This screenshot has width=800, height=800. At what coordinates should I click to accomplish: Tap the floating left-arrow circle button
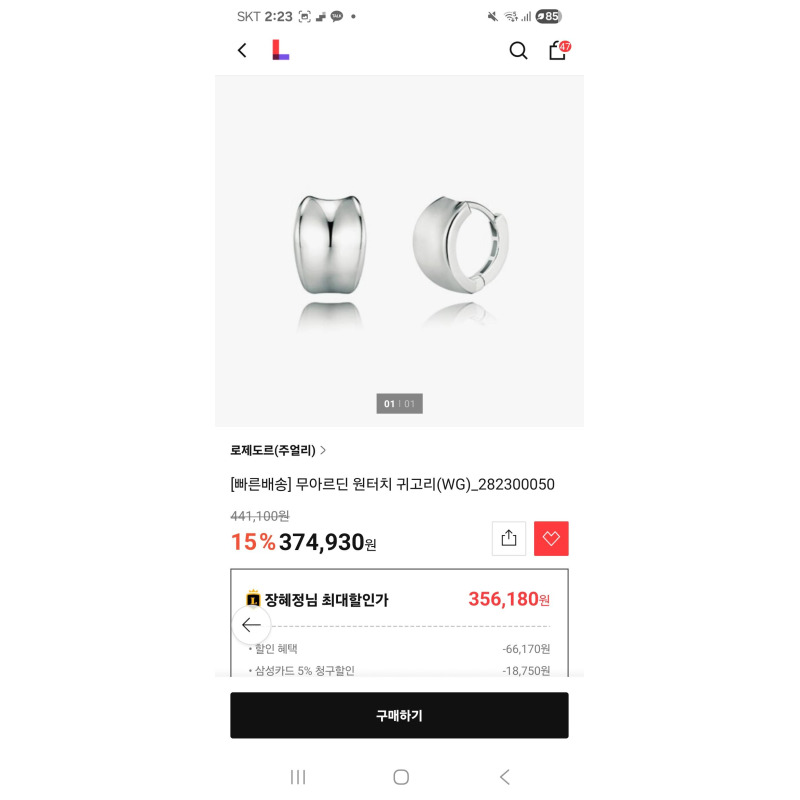point(252,624)
